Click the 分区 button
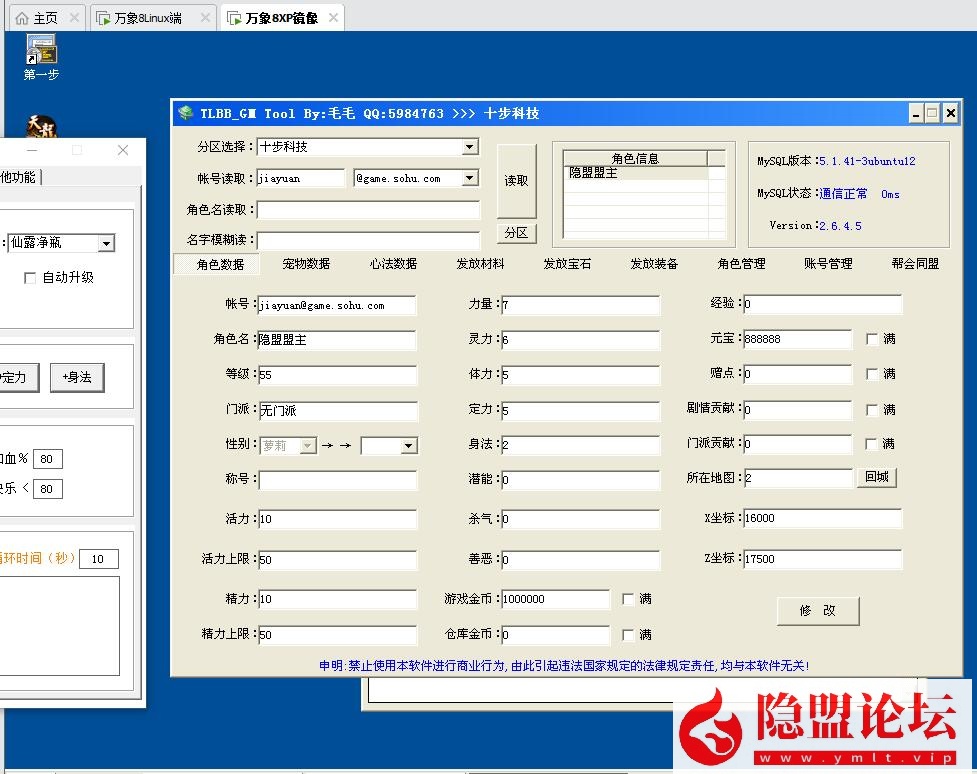Viewport: 977px width, 774px height. coord(516,233)
